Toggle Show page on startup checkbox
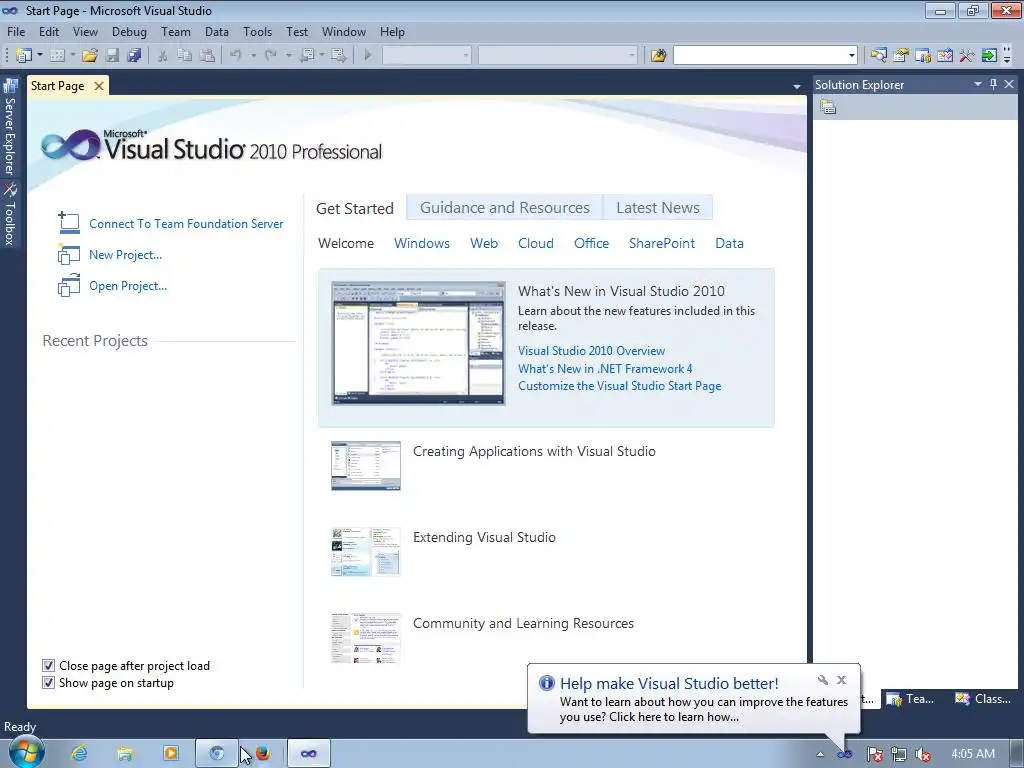This screenshot has width=1024, height=768. 48,682
